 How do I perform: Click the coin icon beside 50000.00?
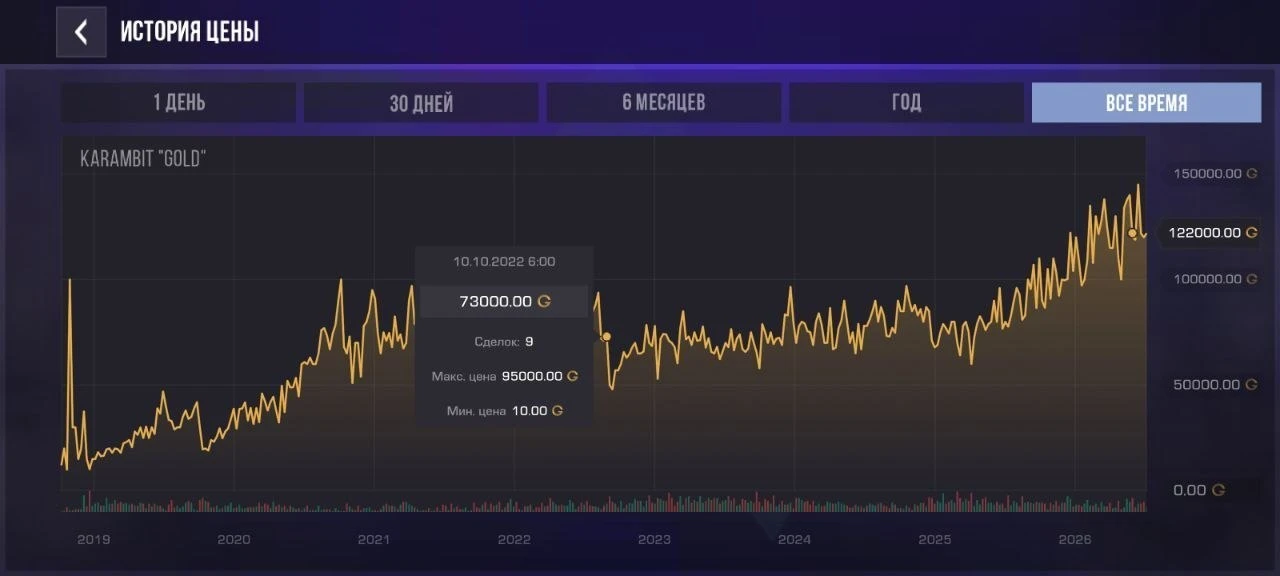tap(1250, 384)
